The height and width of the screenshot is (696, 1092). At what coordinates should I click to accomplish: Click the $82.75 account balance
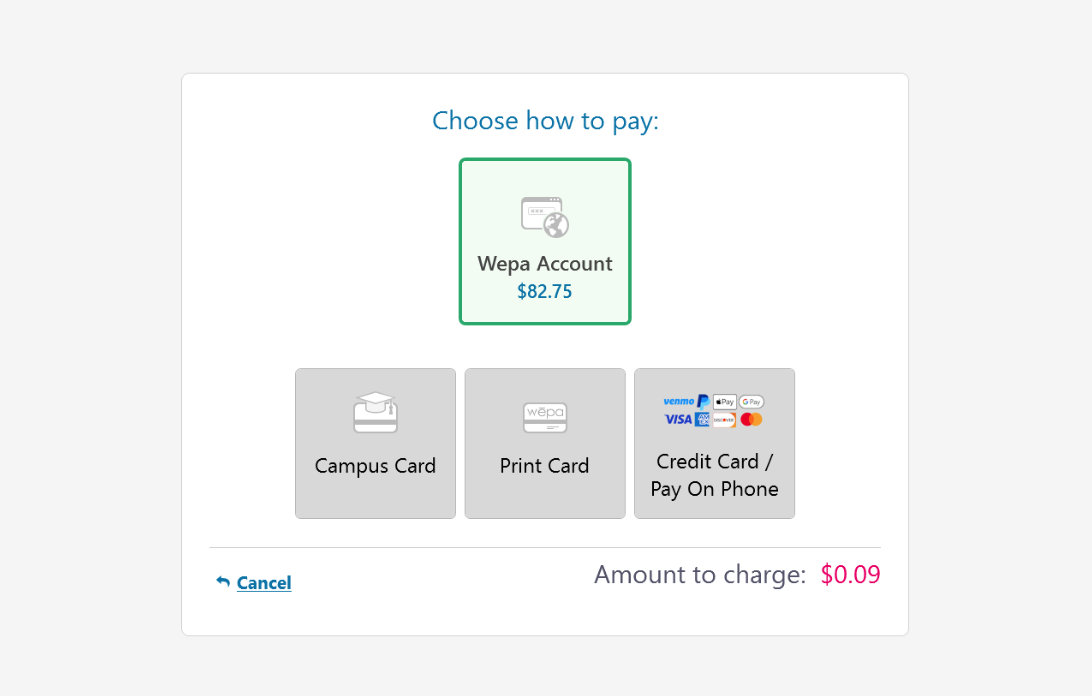click(545, 291)
